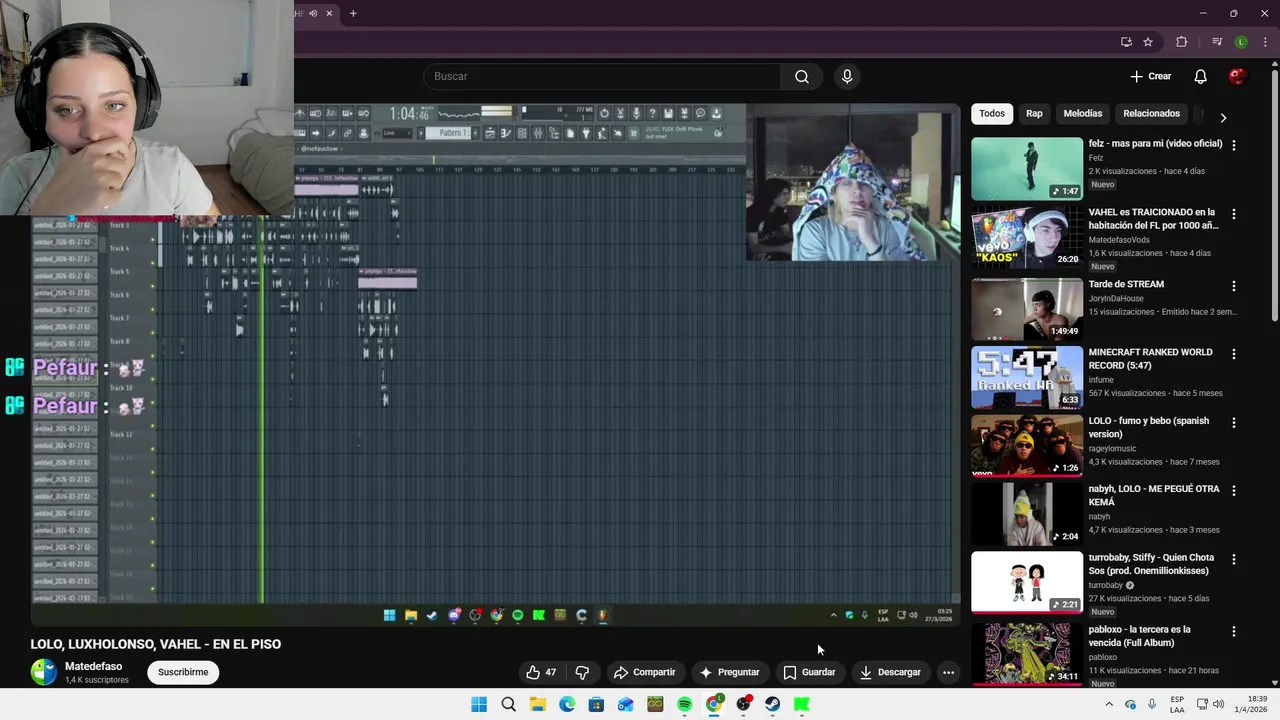Show hidden system tray icons chevron

(1108, 705)
